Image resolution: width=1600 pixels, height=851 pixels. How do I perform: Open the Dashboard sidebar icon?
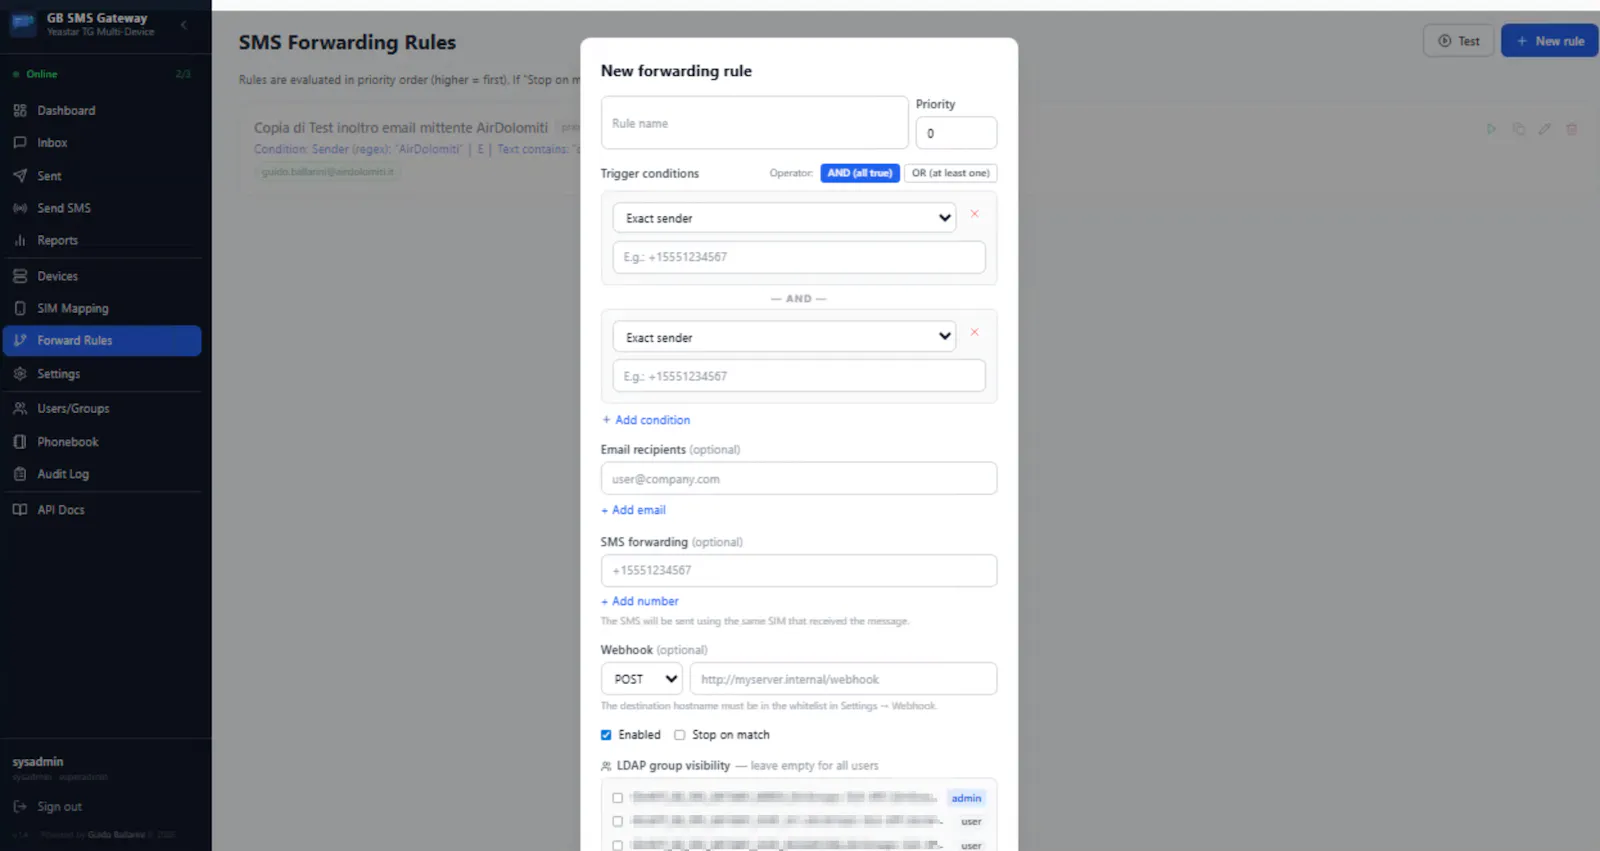click(x=20, y=111)
